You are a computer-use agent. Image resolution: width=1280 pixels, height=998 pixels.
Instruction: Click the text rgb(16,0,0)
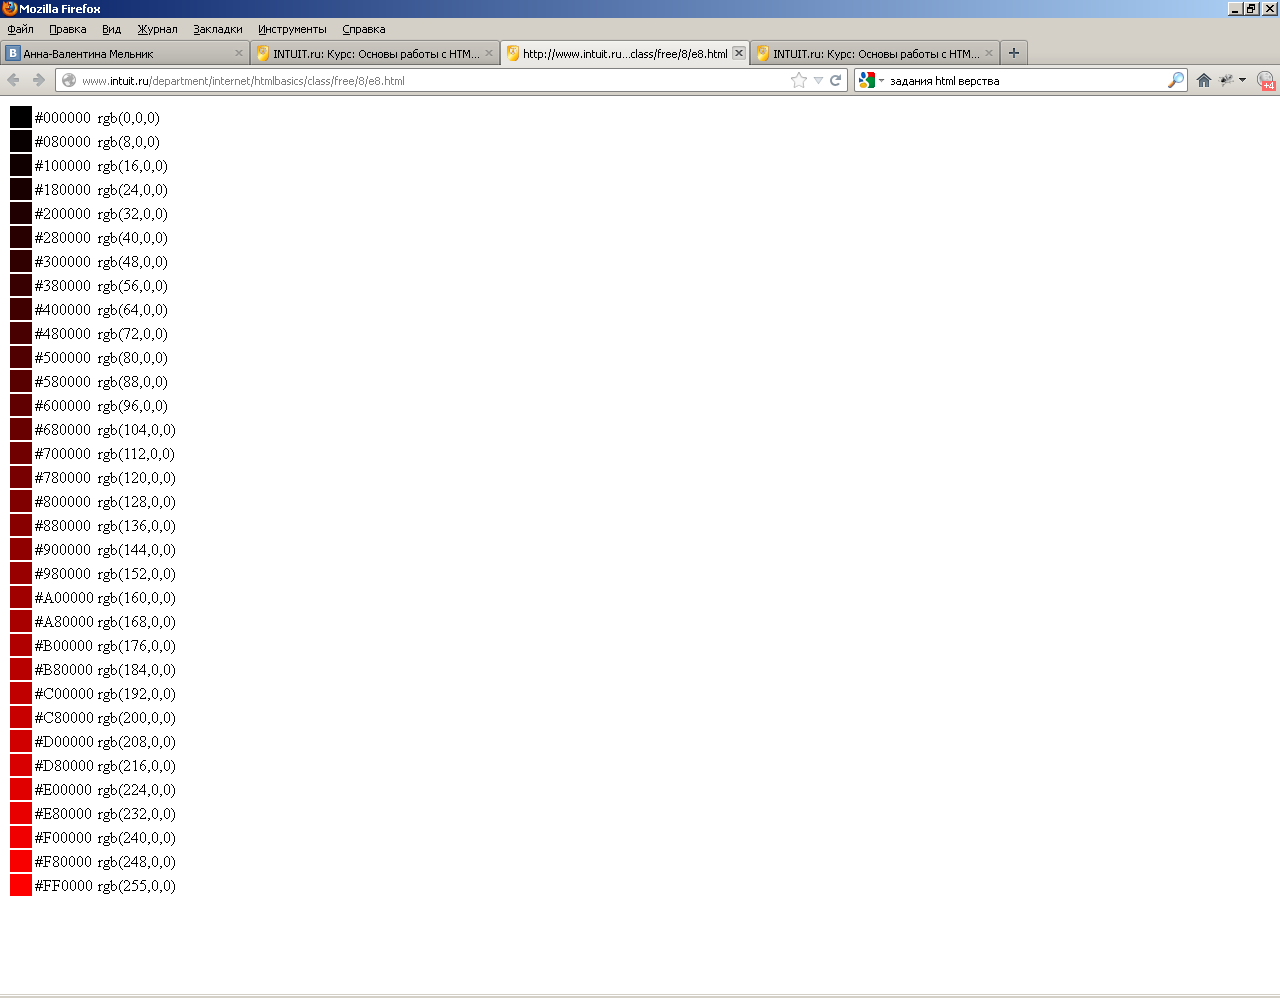132,166
